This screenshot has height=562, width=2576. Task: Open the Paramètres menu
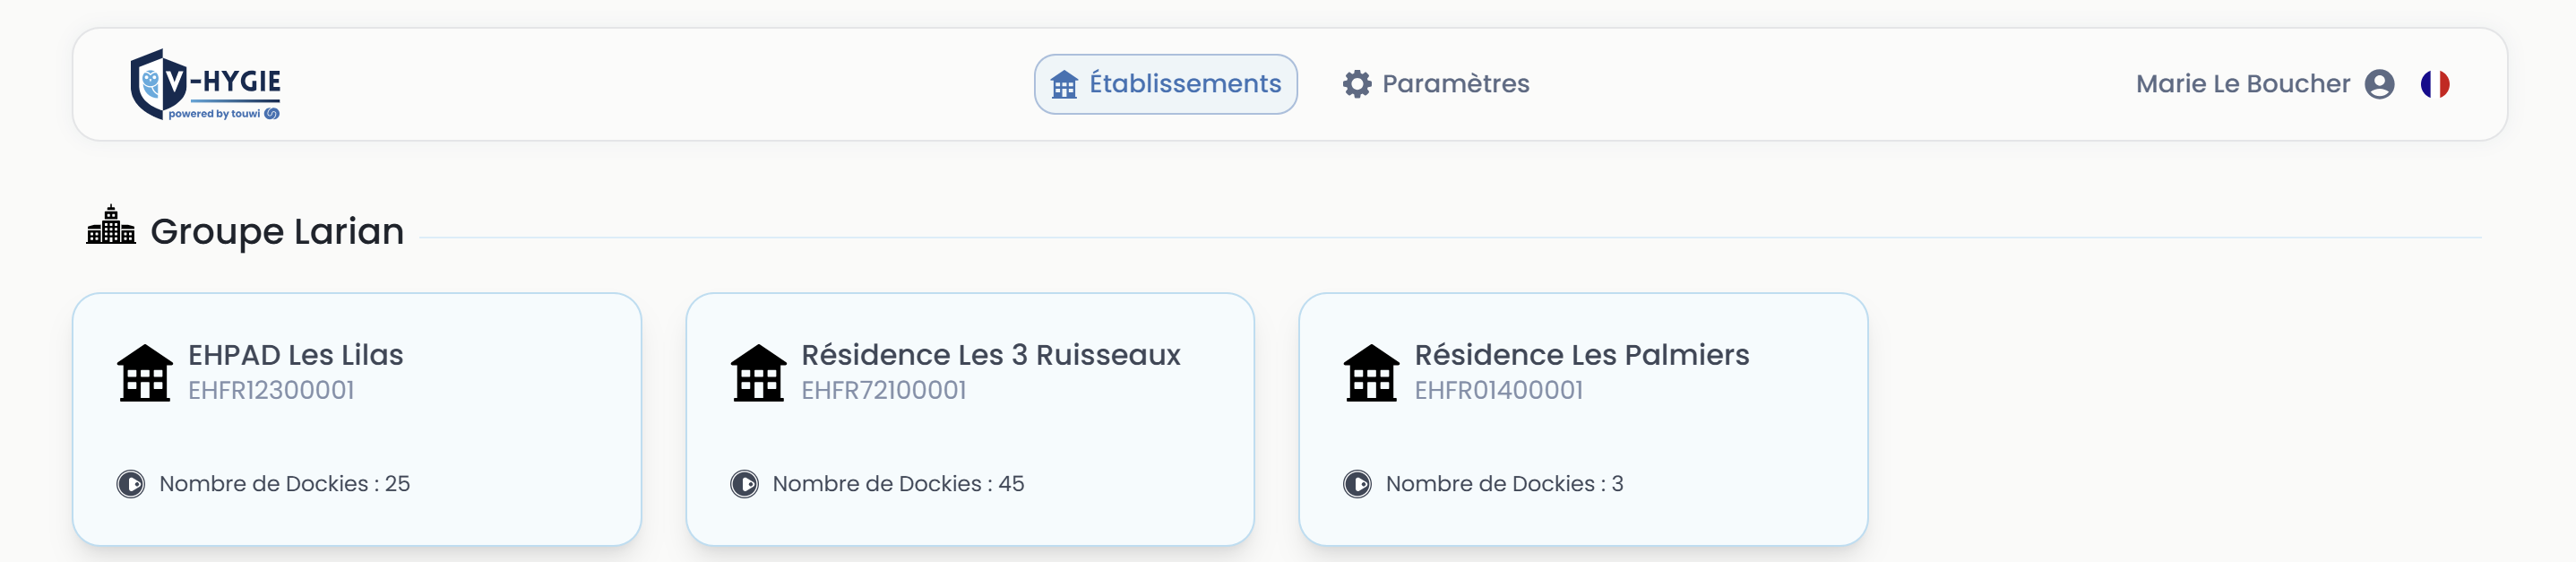coord(1454,84)
